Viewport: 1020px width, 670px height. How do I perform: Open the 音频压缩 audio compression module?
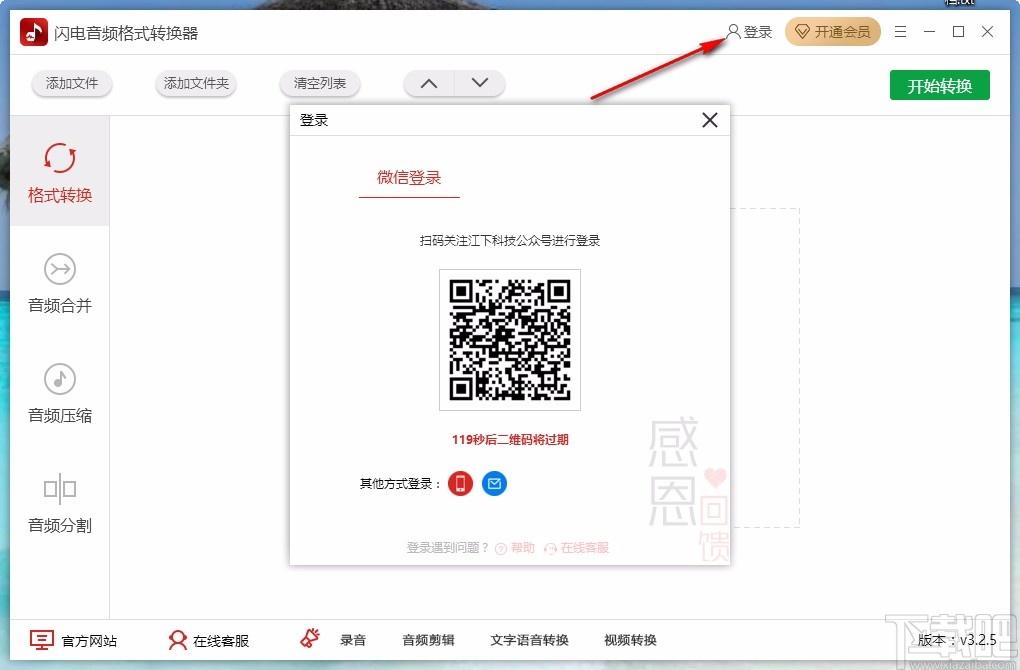coord(60,392)
